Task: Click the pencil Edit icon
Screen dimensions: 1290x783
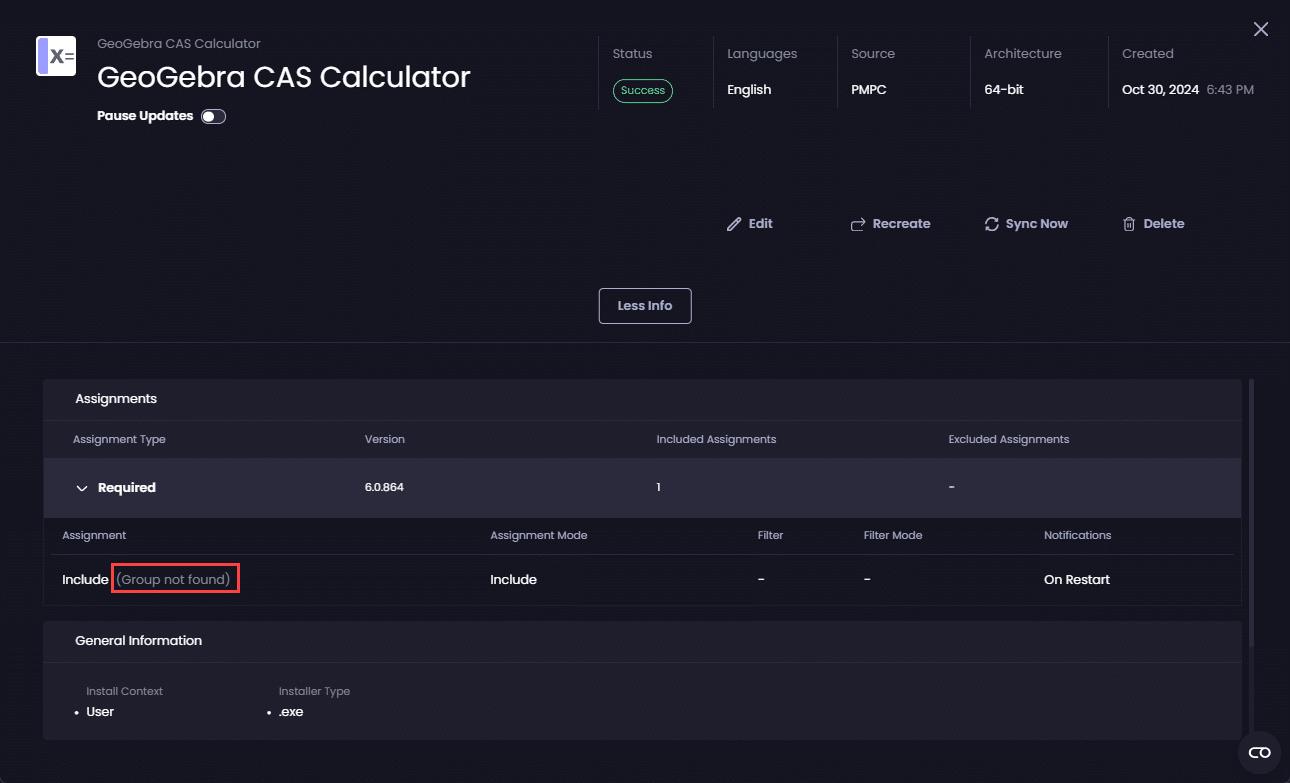Action: (x=734, y=224)
